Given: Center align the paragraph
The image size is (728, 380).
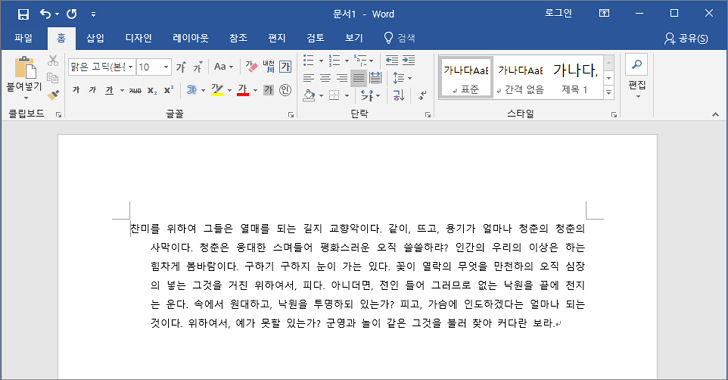Looking at the screenshot, I should (x=325, y=78).
